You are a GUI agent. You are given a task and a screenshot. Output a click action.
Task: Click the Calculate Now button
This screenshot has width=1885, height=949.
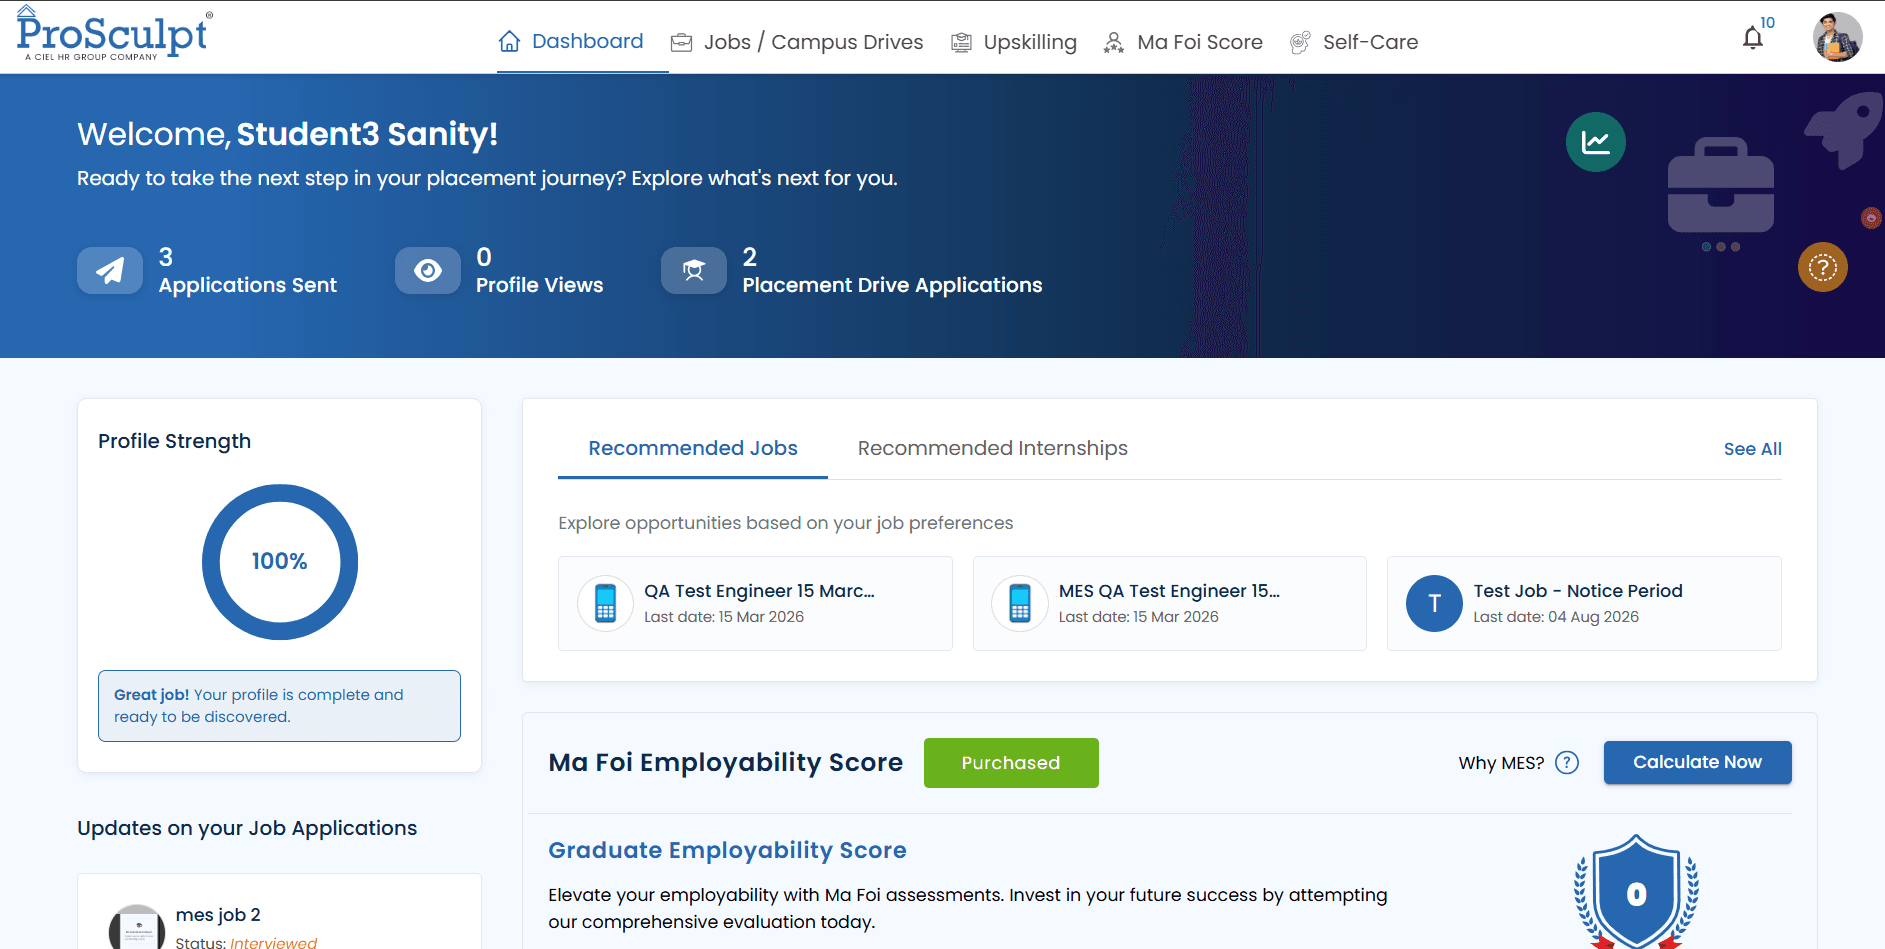point(1697,762)
